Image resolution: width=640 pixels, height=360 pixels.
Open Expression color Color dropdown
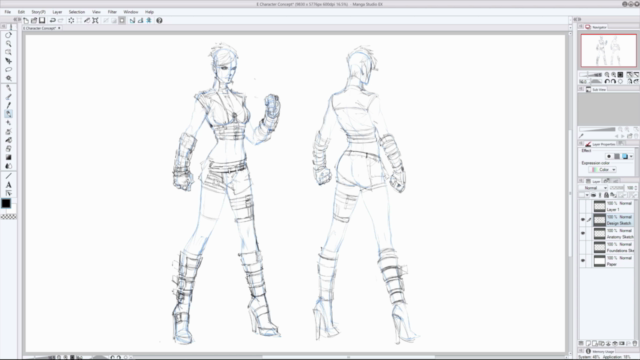[602, 169]
